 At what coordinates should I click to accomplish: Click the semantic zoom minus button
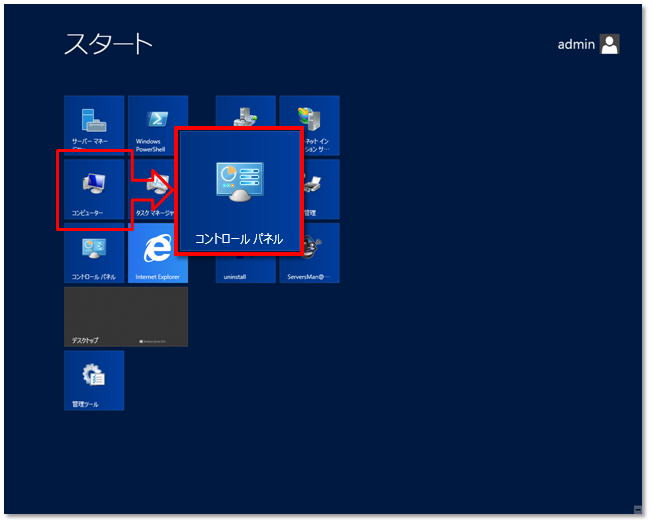[x=637, y=510]
